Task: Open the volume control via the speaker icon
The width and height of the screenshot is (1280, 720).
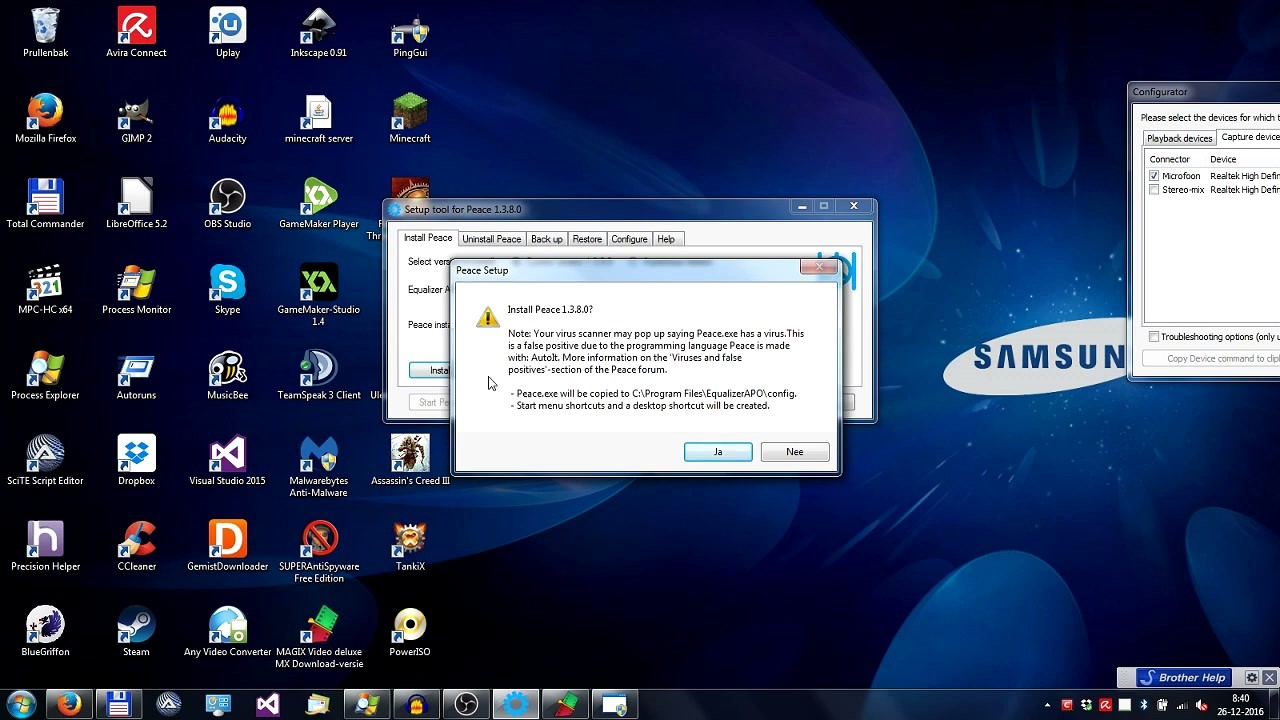Action: (1199, 704)
